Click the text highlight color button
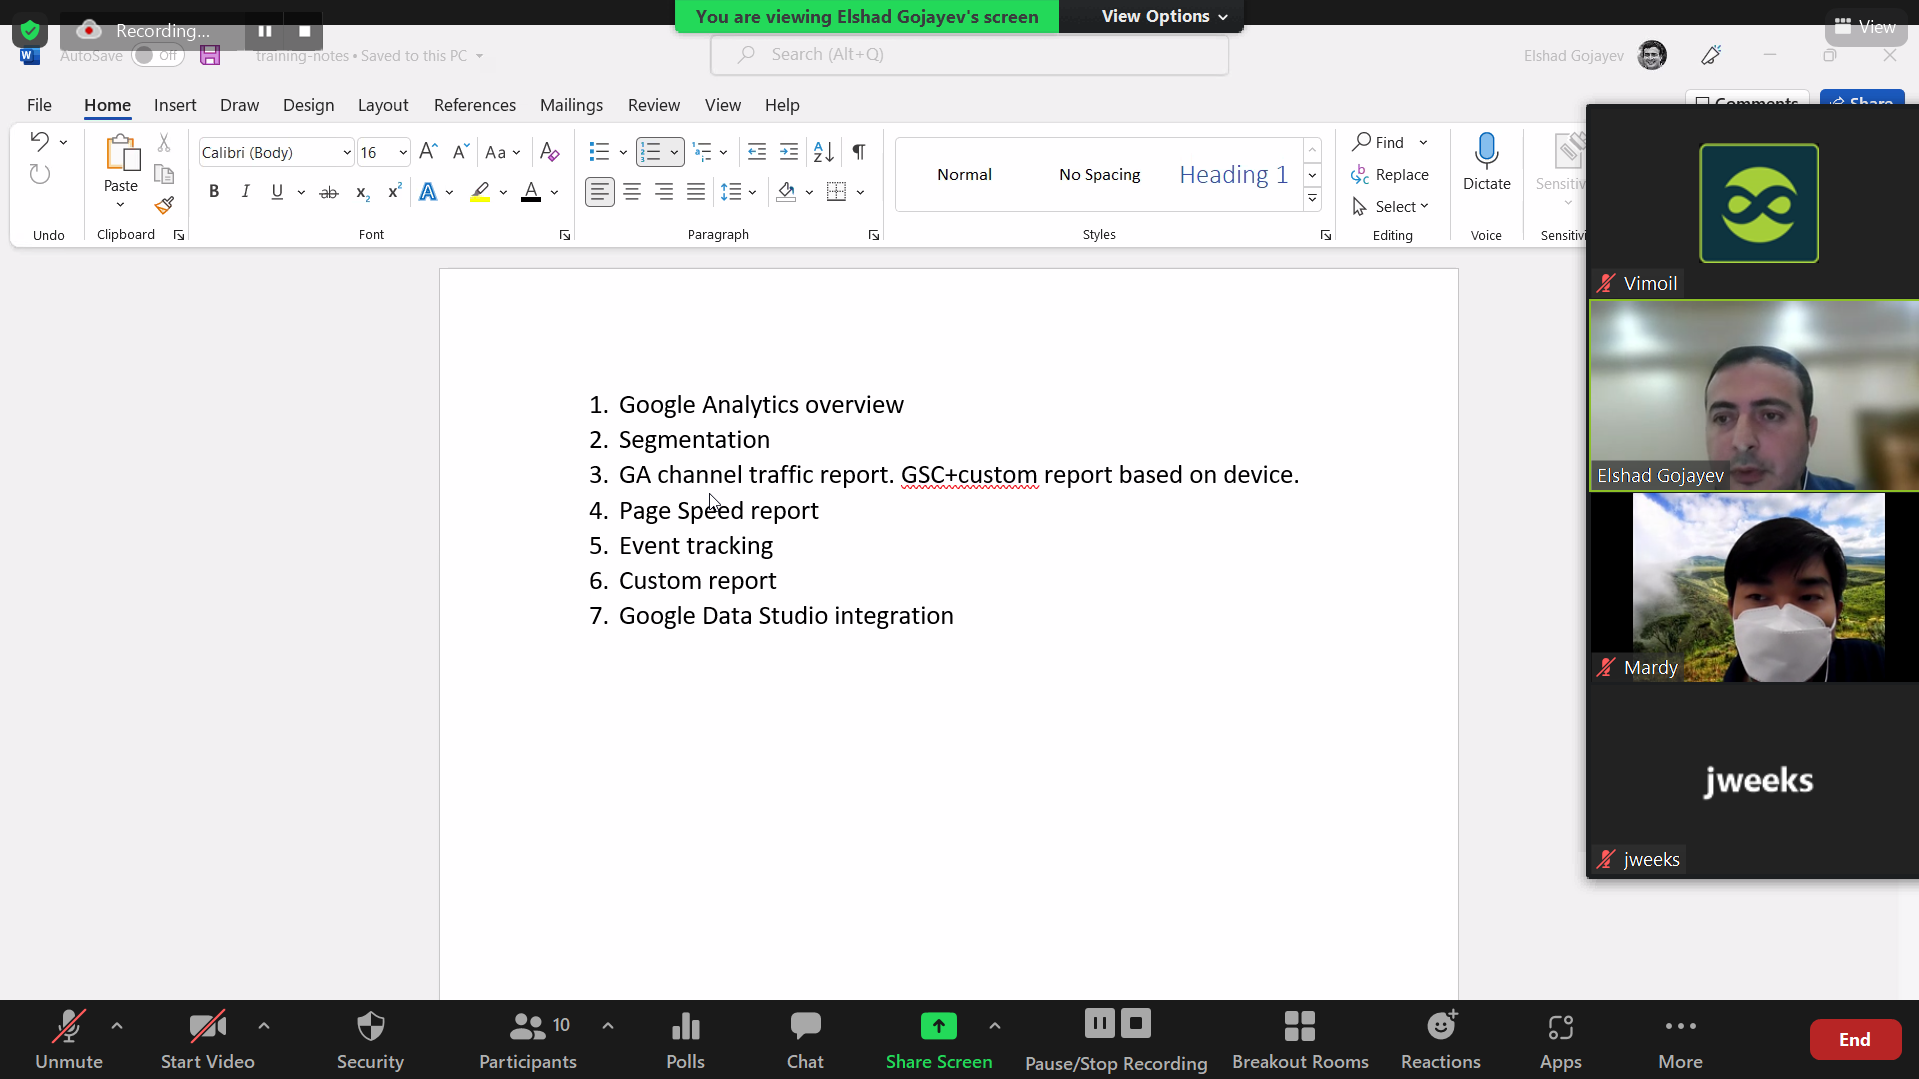Image resolution: width=1919 pixels, height=1079 pixels. click(x=480, y=192)
